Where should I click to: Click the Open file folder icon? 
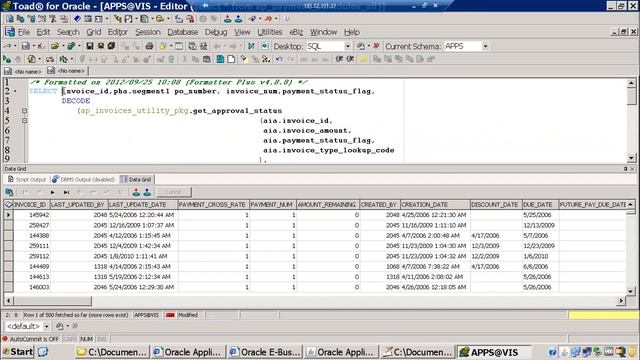[55, 46]
